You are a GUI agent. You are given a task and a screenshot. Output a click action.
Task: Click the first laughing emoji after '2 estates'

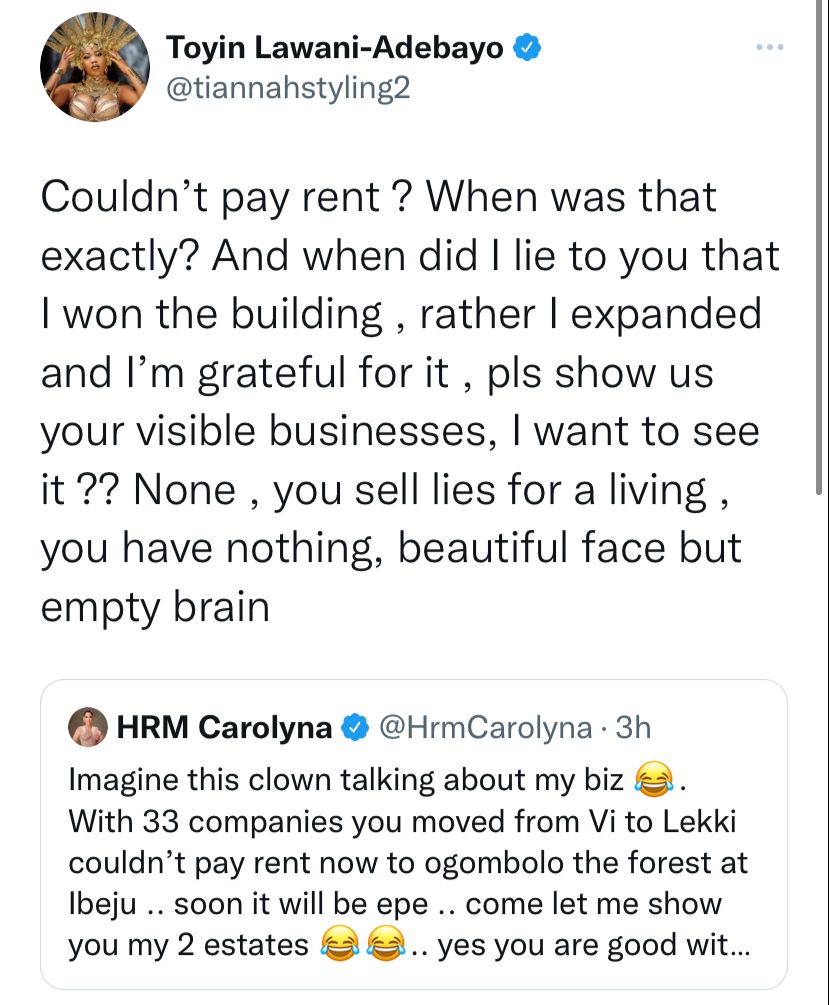(x=340, y=945)
